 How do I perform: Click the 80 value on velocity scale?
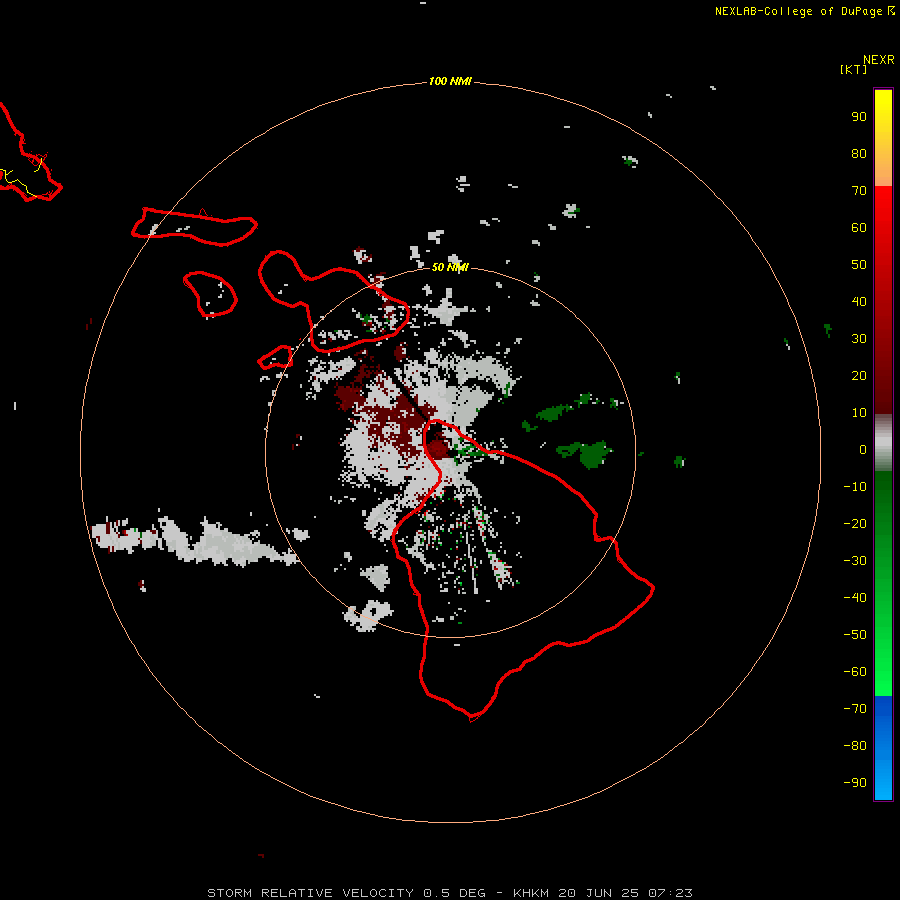tap(859, 153)
